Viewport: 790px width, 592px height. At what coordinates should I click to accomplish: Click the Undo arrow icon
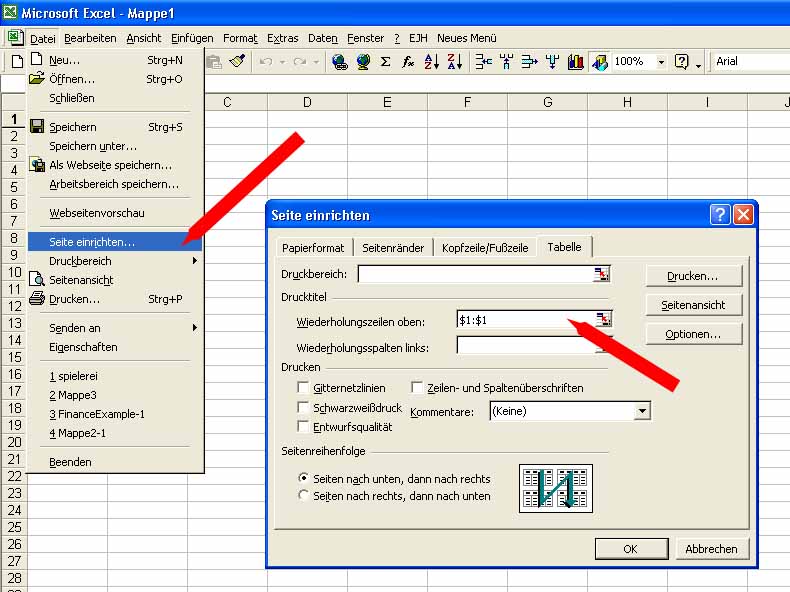pyautogui.click(x=266, y=62)
